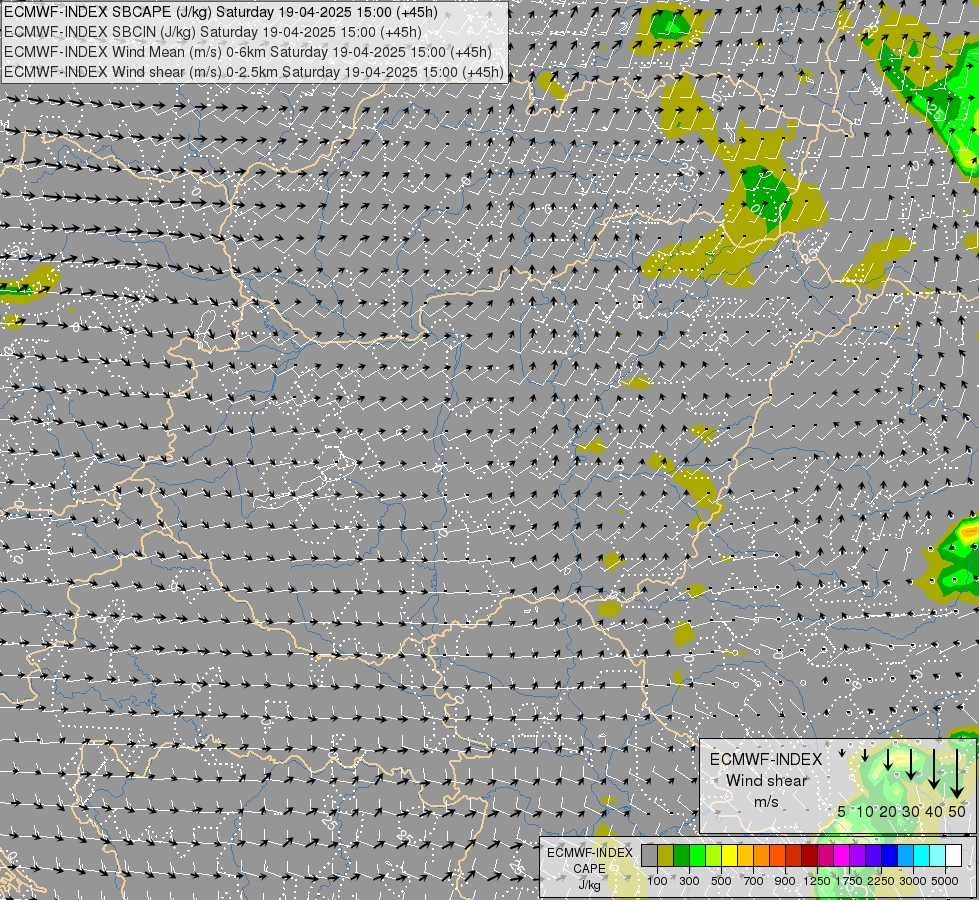Click the 20 m/s wind shear legend arrow
The width and height of the screenshot is (979, 900).
[888, 759]
